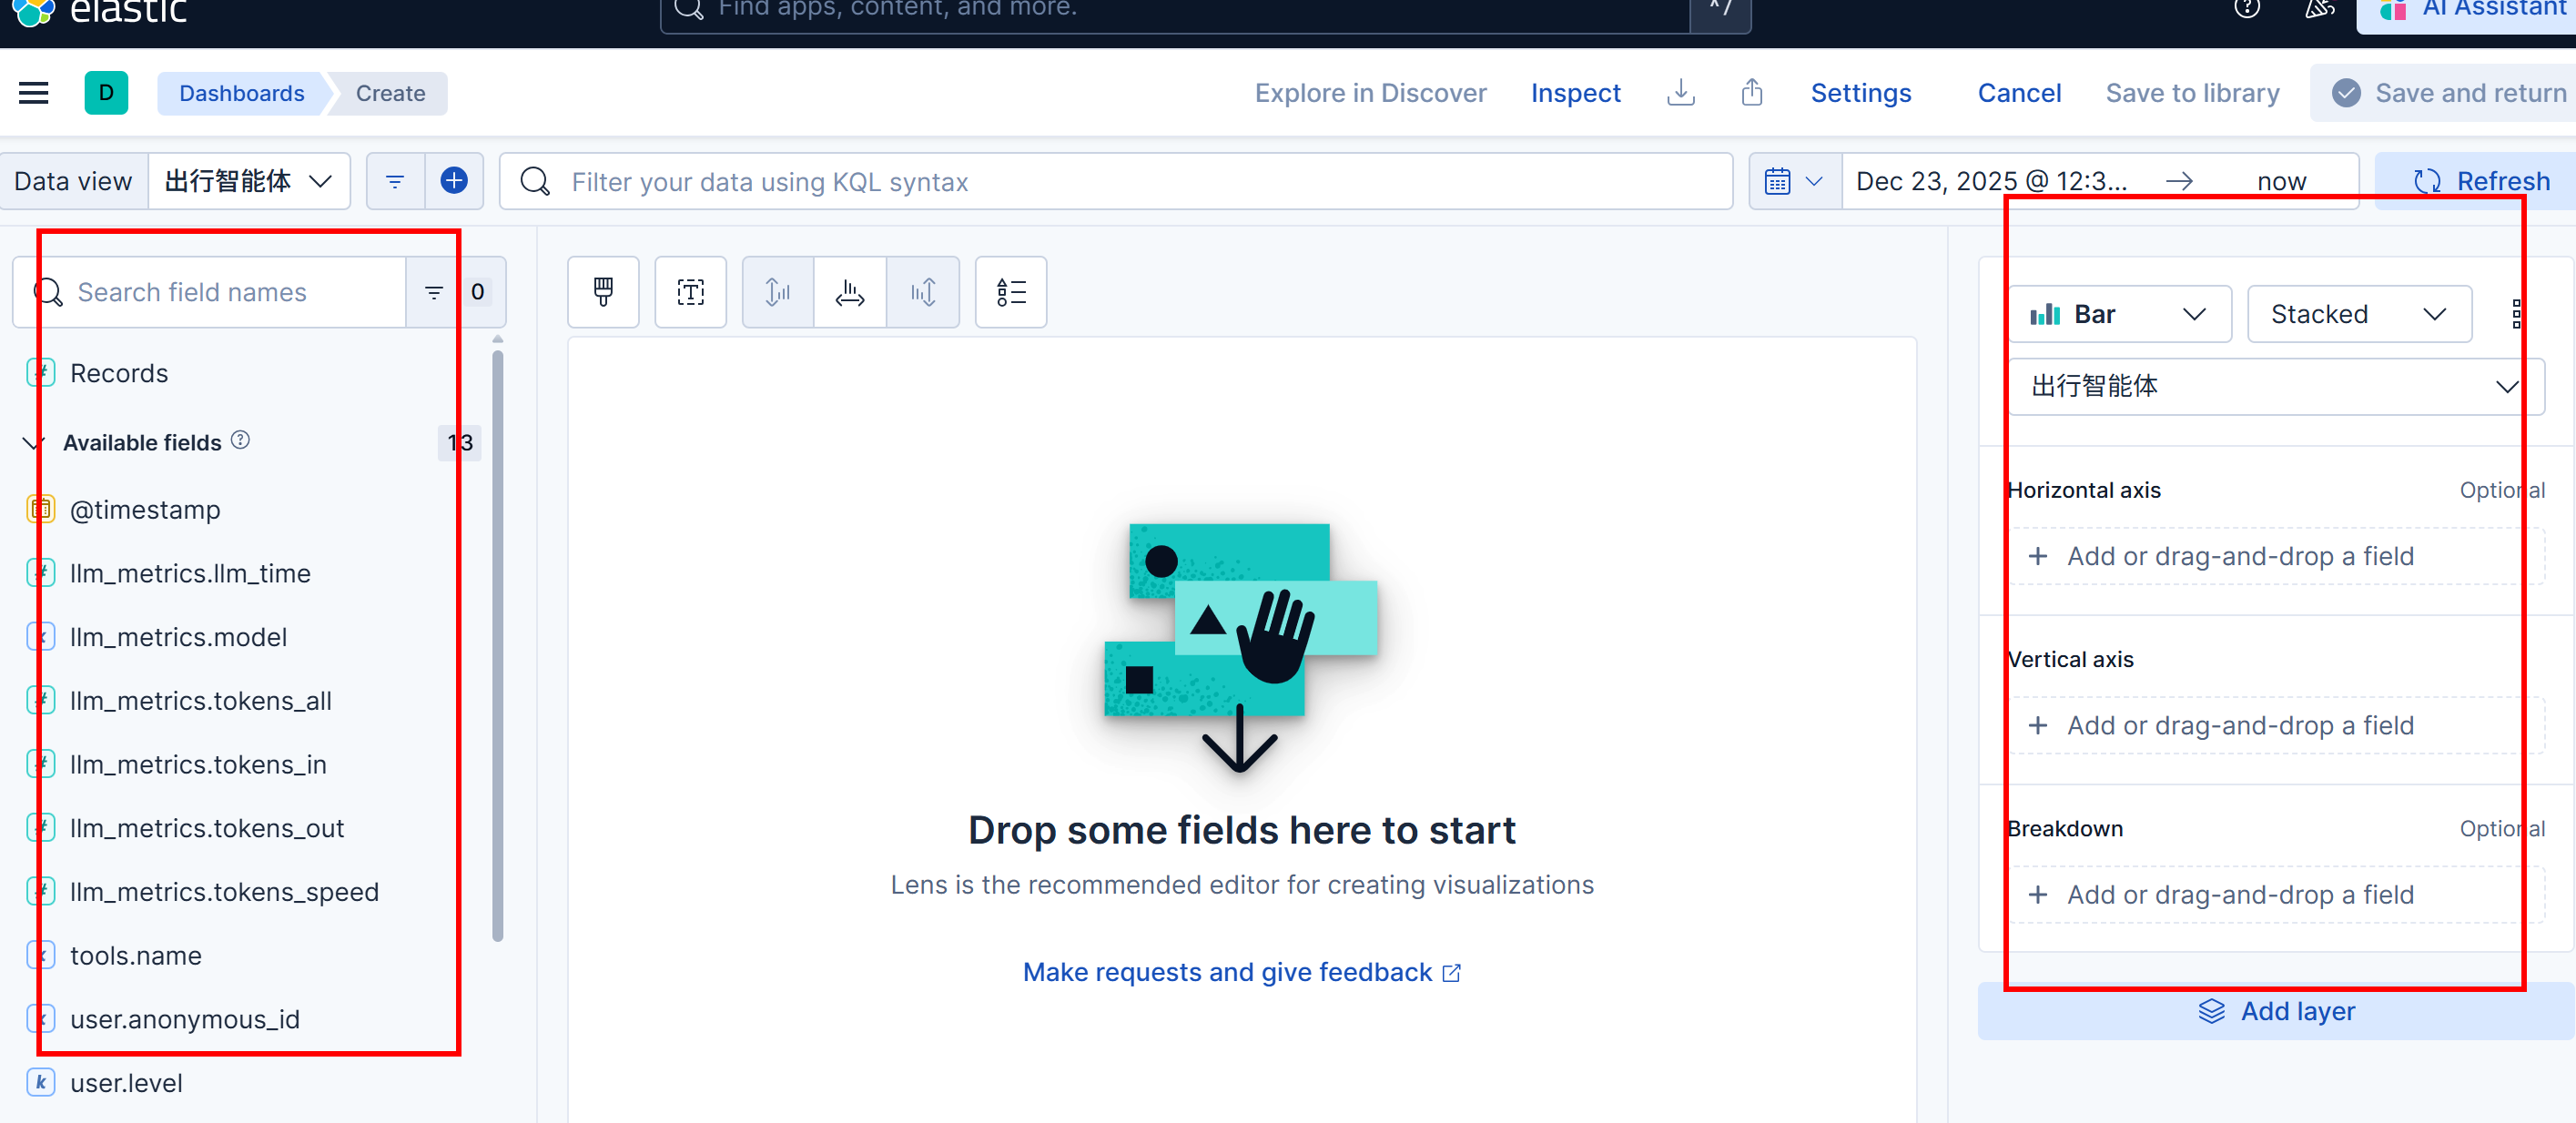This screenshot has height=1123, width=2576.
Task: Collapse the Available fields section
Action: pyautogui.click(x=34, y=443)
